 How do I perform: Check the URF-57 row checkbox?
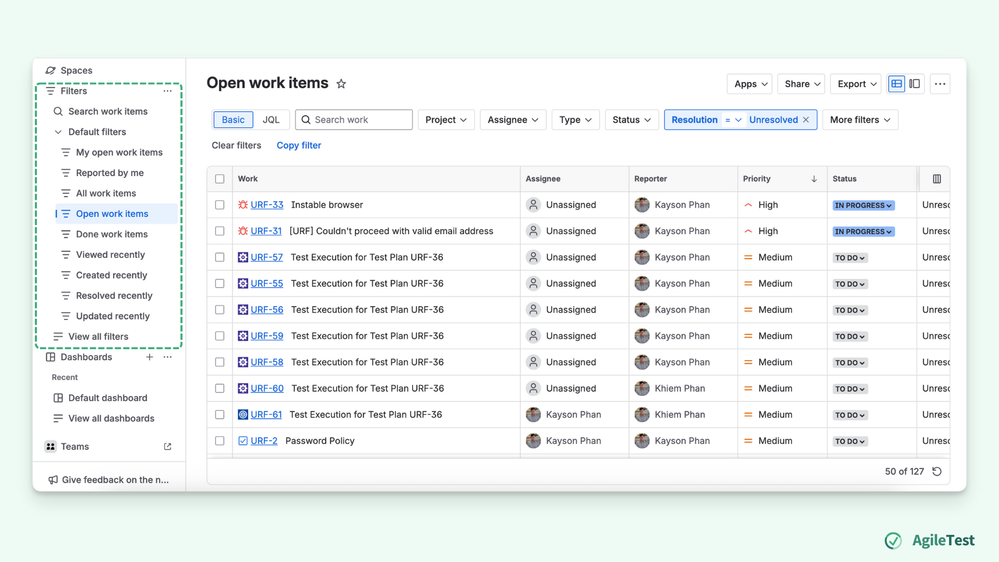coord(220,257)
